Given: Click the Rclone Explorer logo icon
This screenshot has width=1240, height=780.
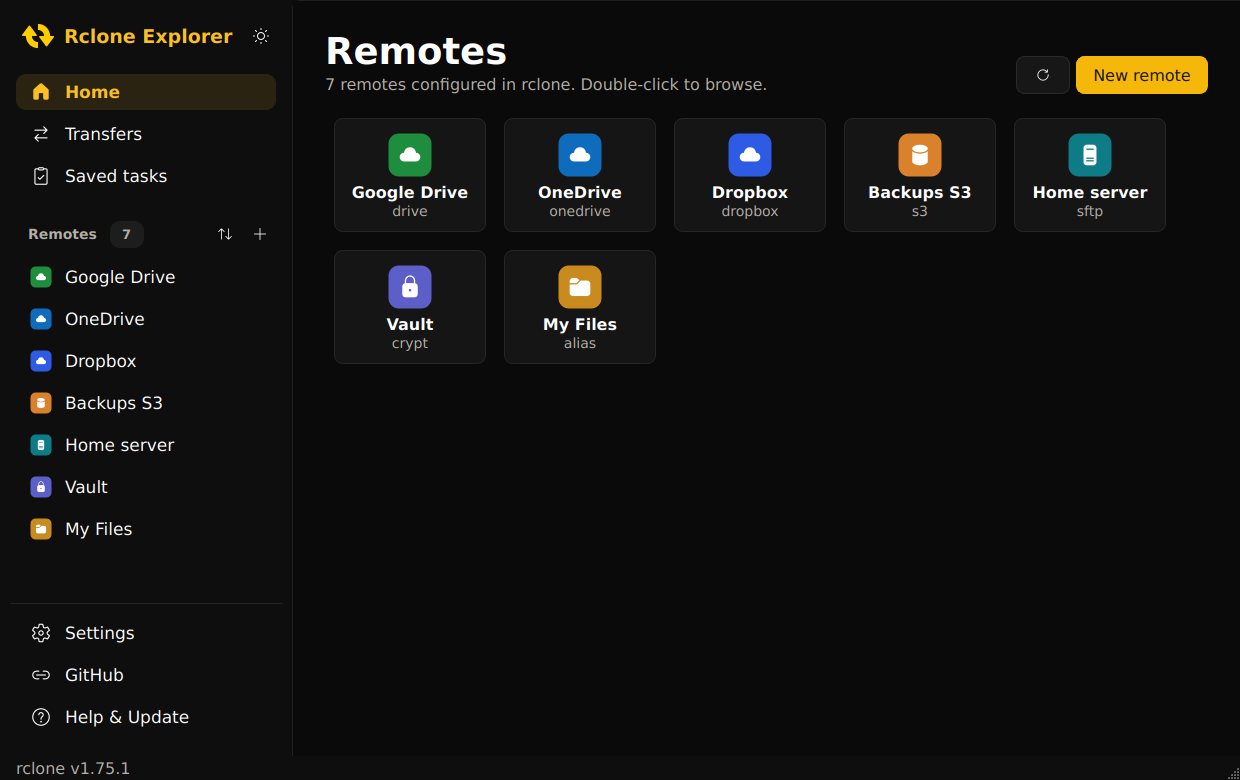Looking at the screenshot, I should click(38, 36).
